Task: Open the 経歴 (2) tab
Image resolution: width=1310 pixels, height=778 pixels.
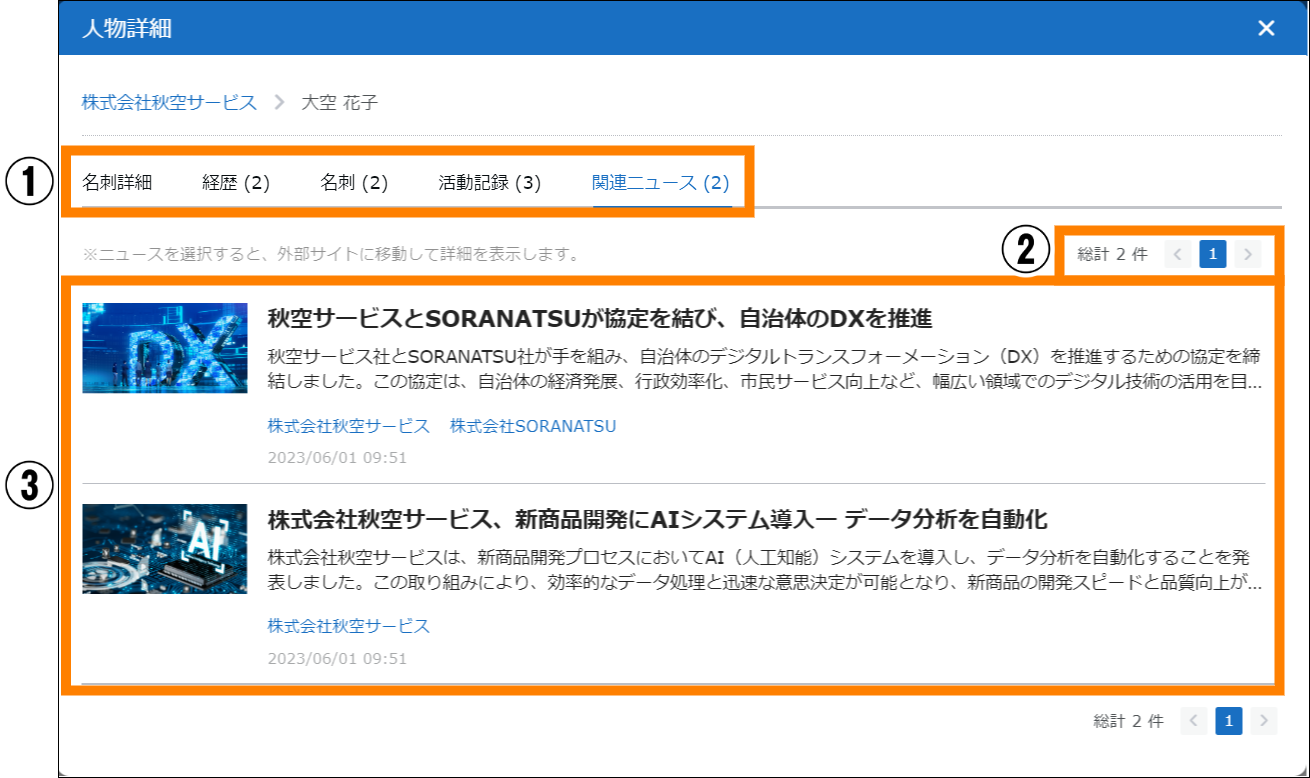Action: [x=236, y=183]
